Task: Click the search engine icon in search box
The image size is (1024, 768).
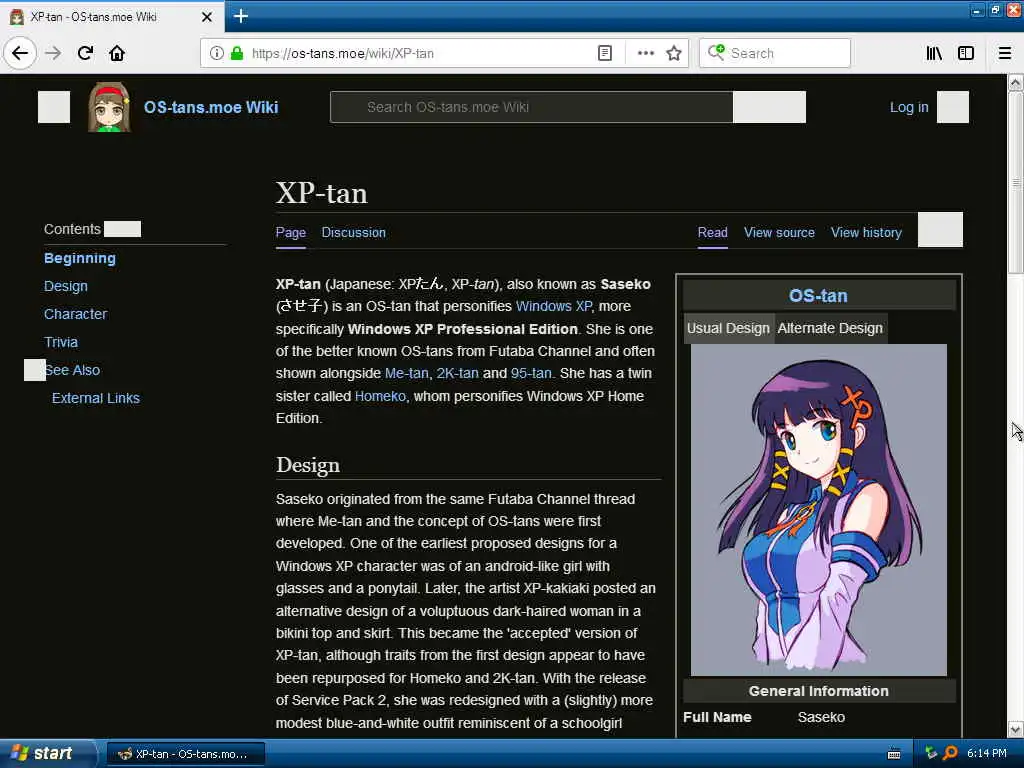Action: 716,52
